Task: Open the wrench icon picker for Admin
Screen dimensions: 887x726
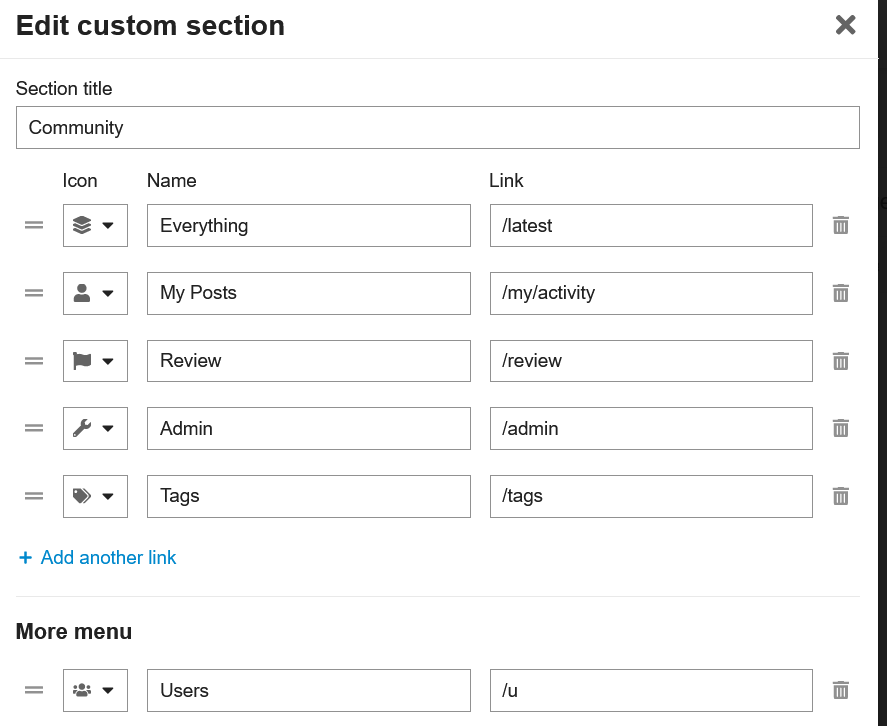Action: pyautogui.click(x=95, y=428)
